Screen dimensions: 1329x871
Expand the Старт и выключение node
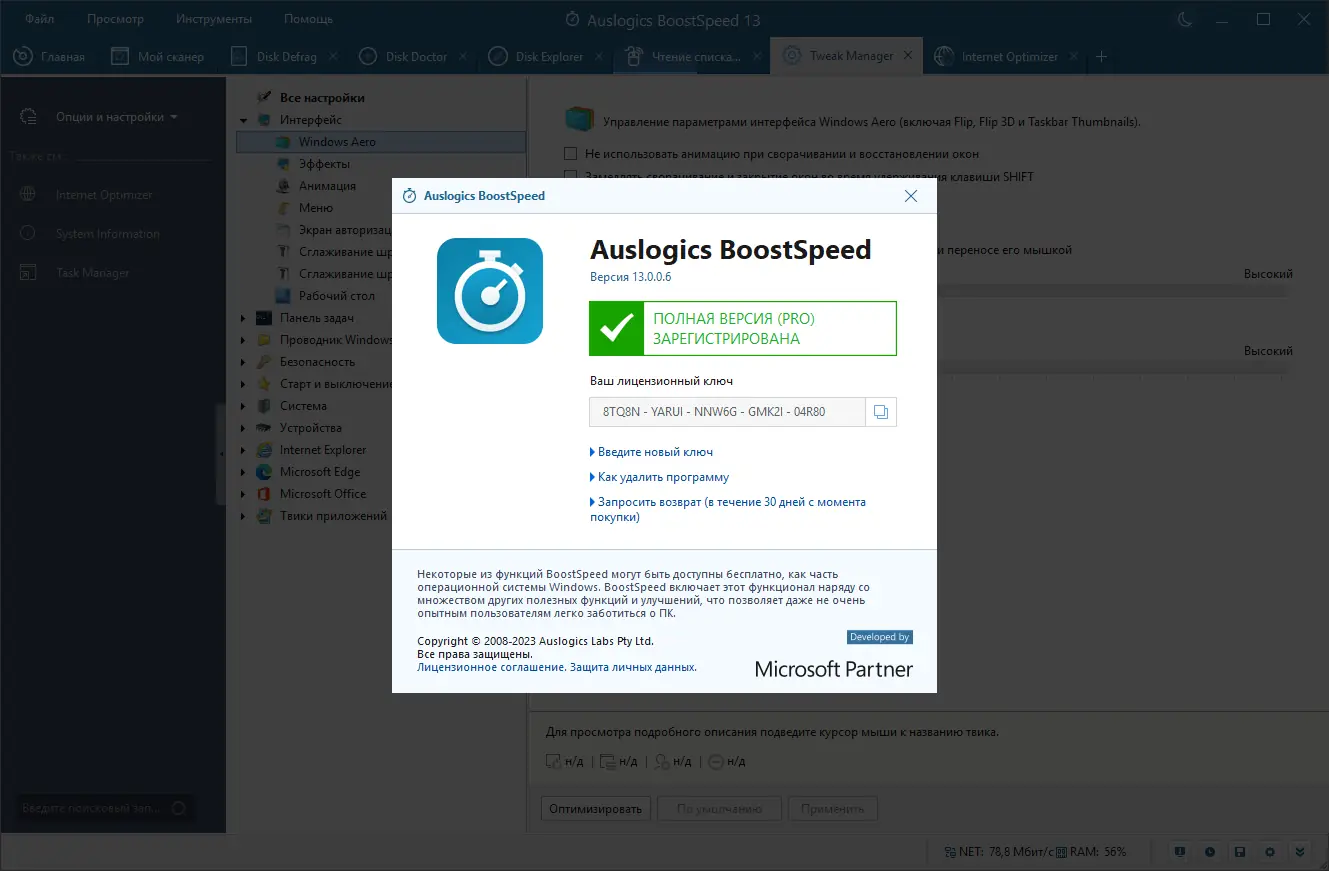tap(243, 384)
